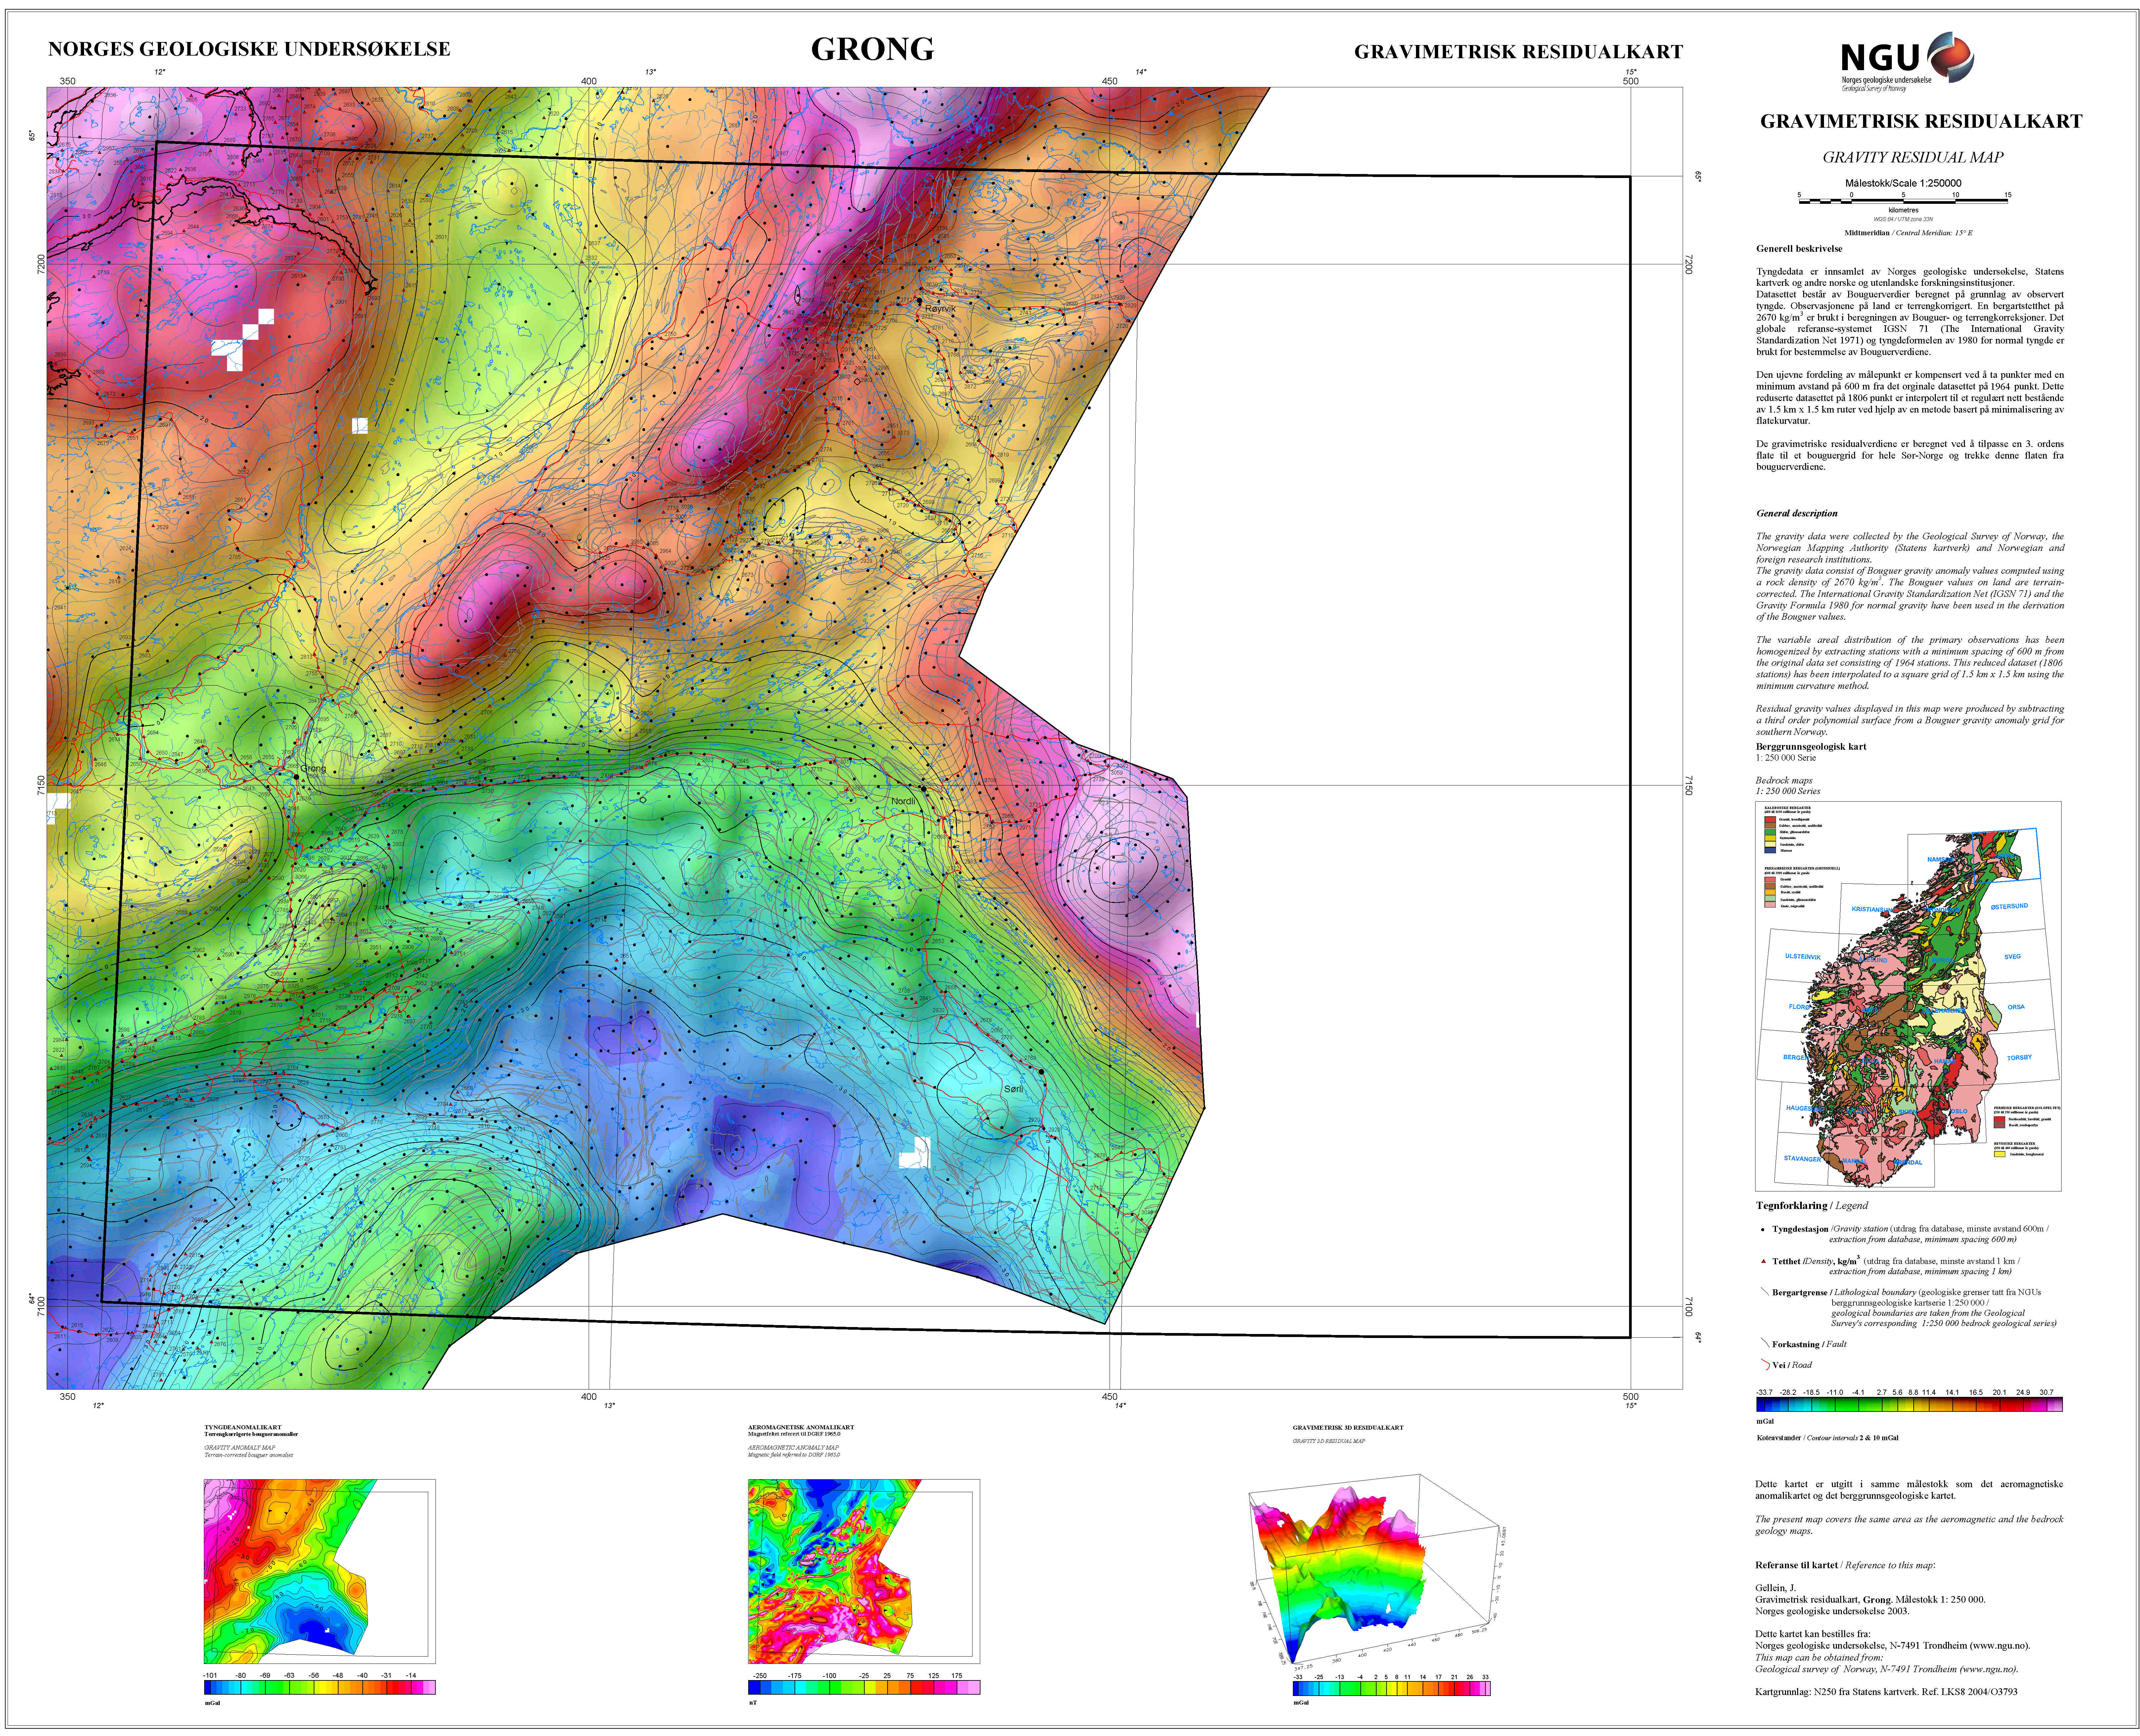Click the Grong town label on the map
2140x1736 pixels.
click(313, 769)
